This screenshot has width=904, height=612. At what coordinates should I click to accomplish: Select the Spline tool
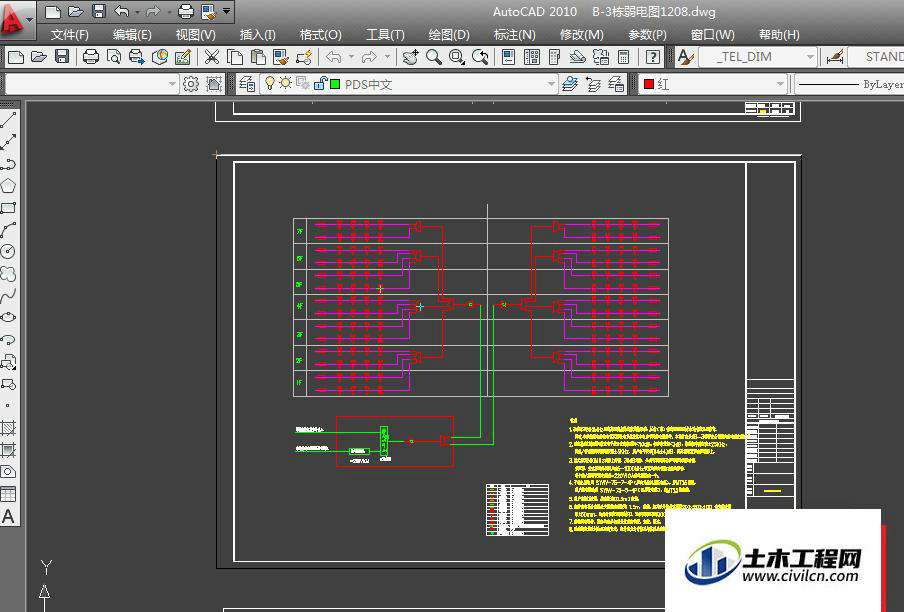tap(8, 296)
